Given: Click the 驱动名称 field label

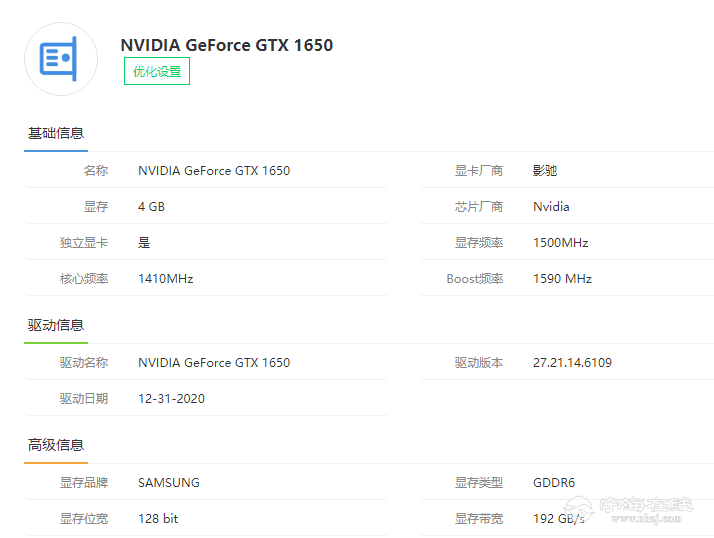Looking at the screenshot, I should click(84, 363).
